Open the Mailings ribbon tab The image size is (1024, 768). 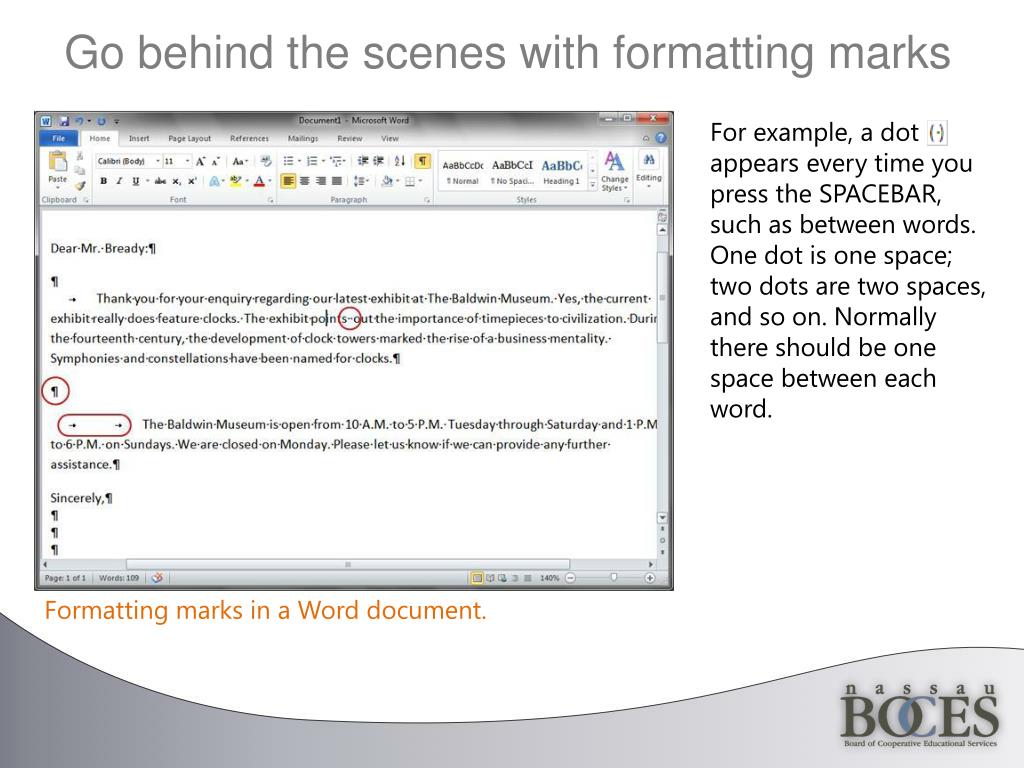(x=303, y=138)
